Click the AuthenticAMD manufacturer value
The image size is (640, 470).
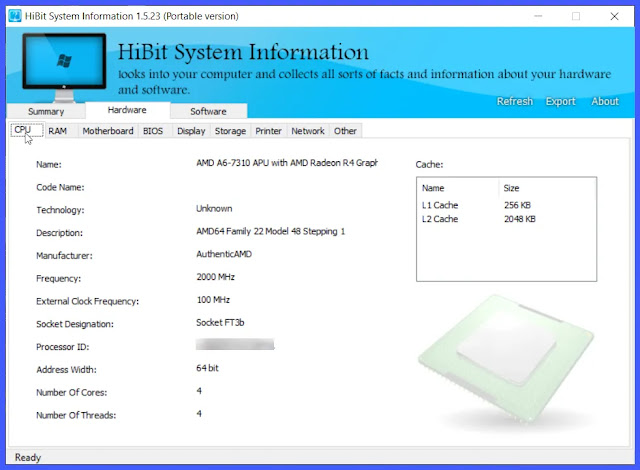[224, 254]
